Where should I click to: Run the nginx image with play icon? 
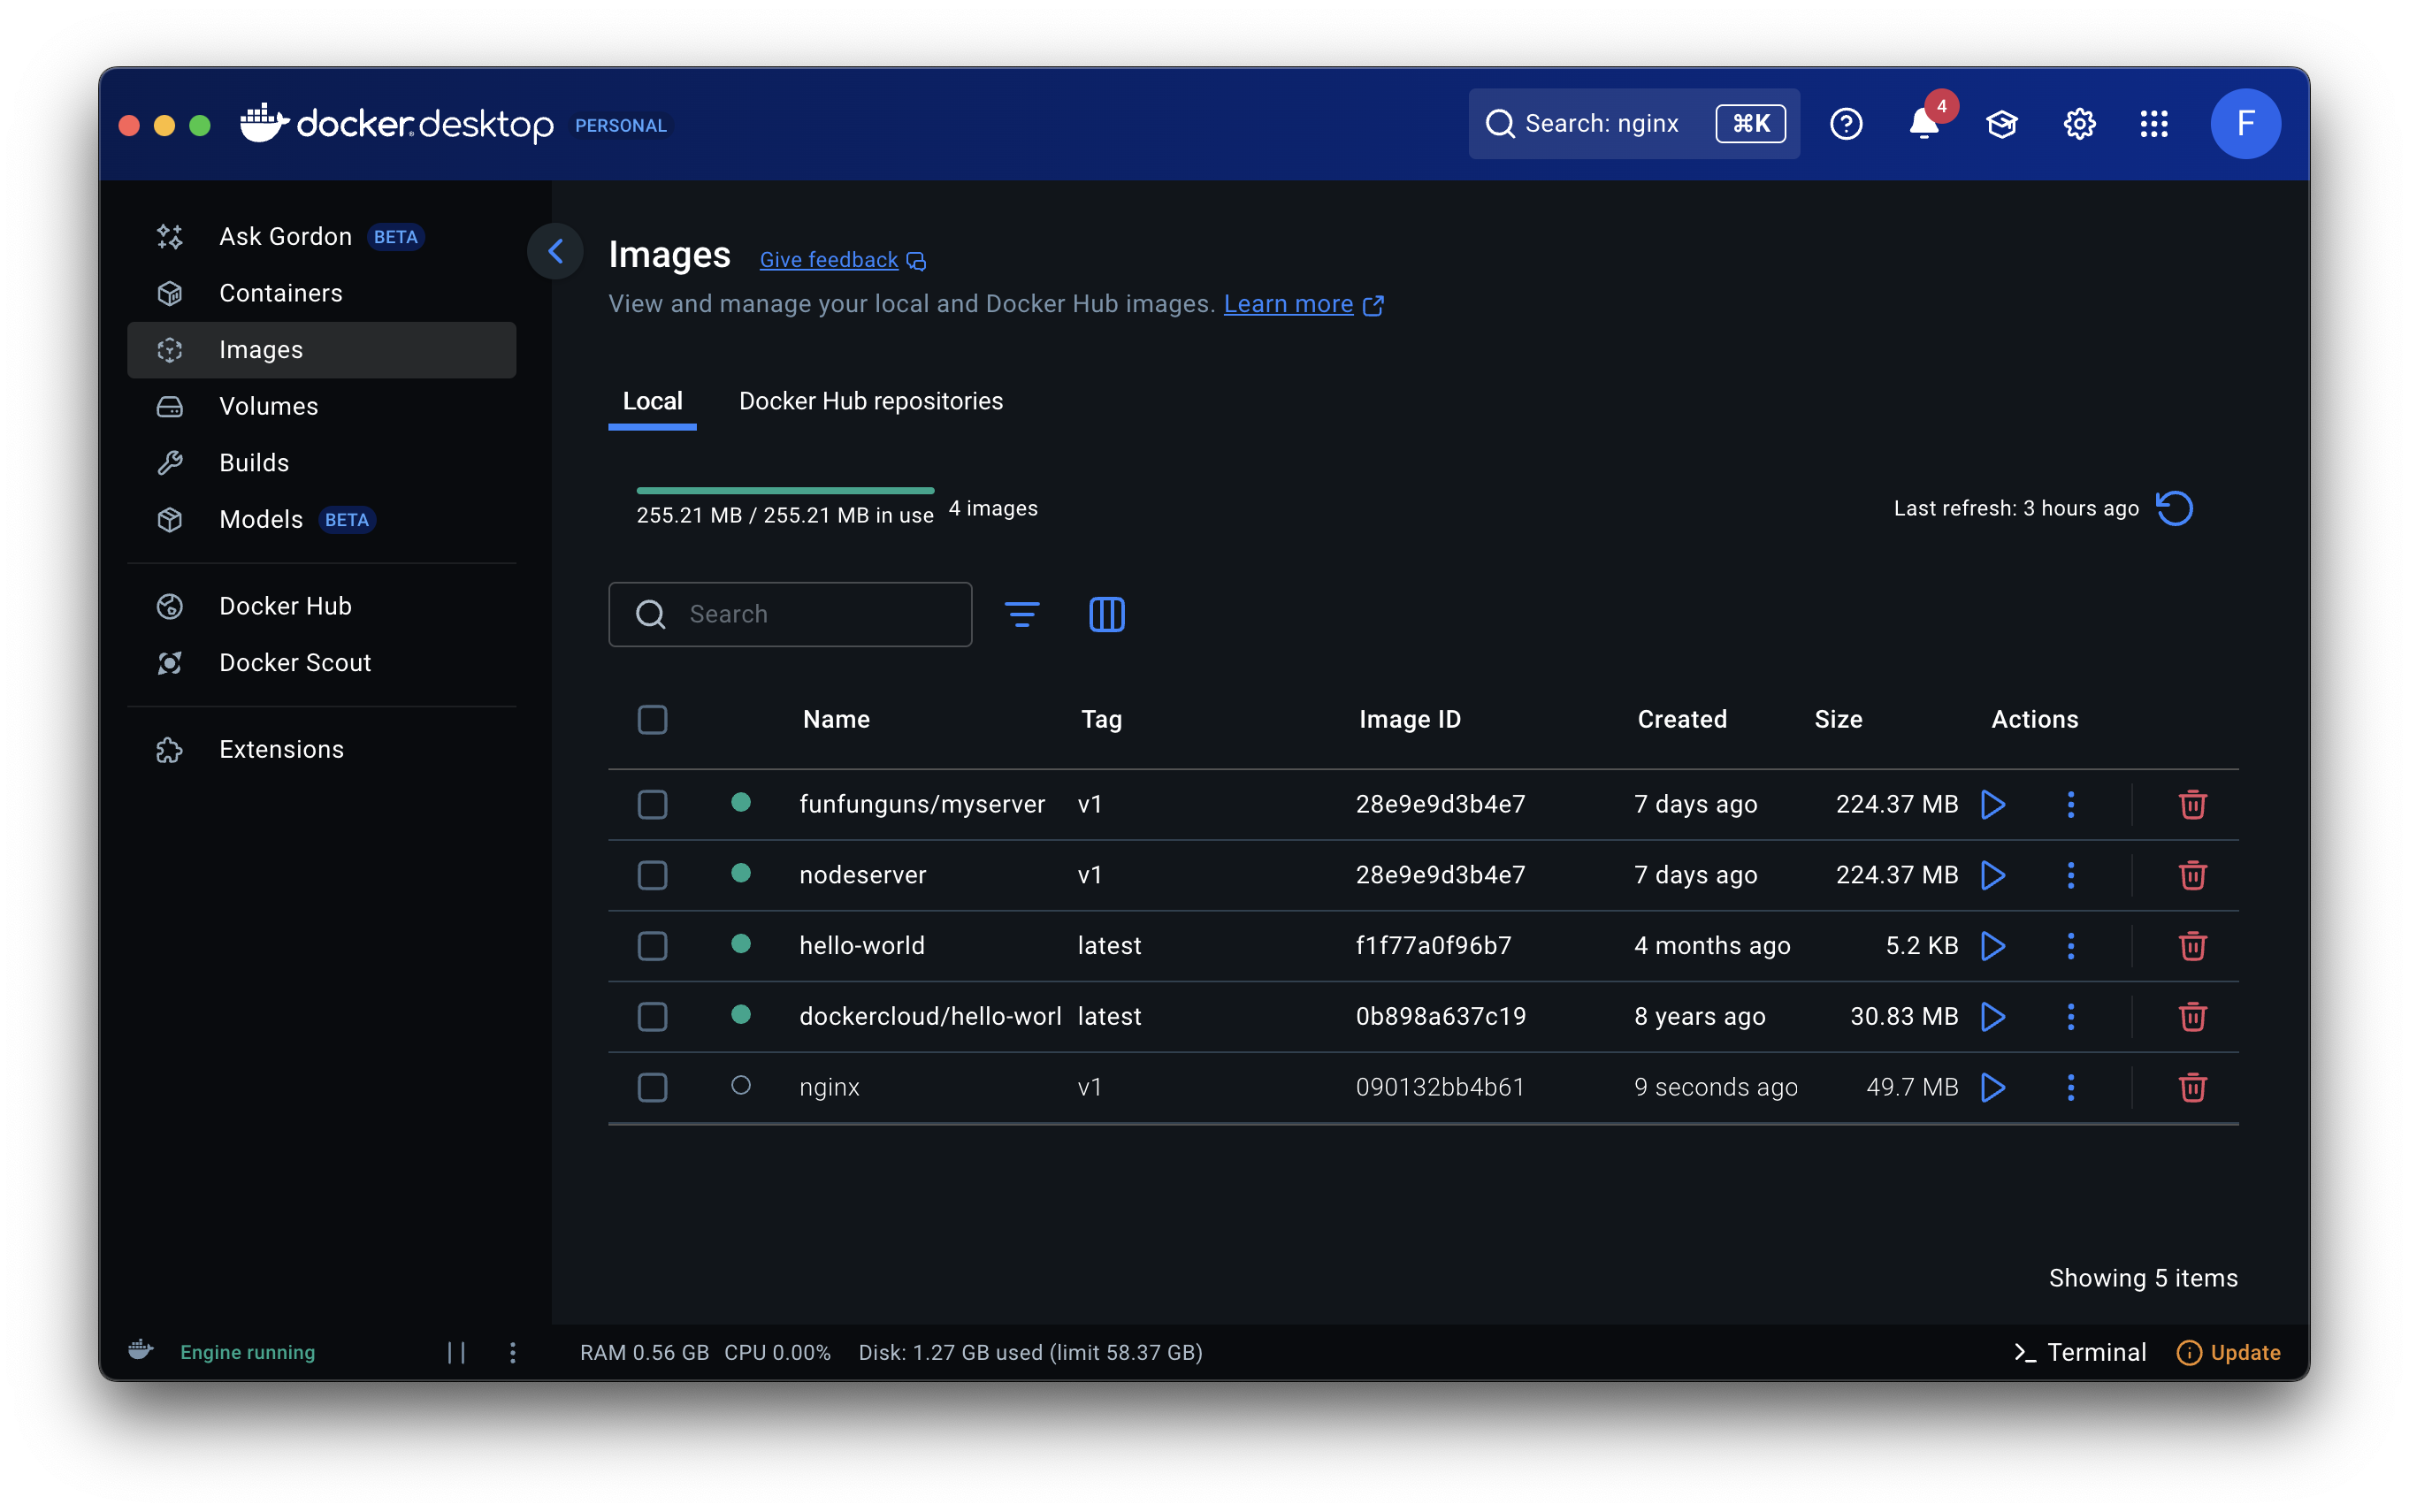(1992, 1087)
